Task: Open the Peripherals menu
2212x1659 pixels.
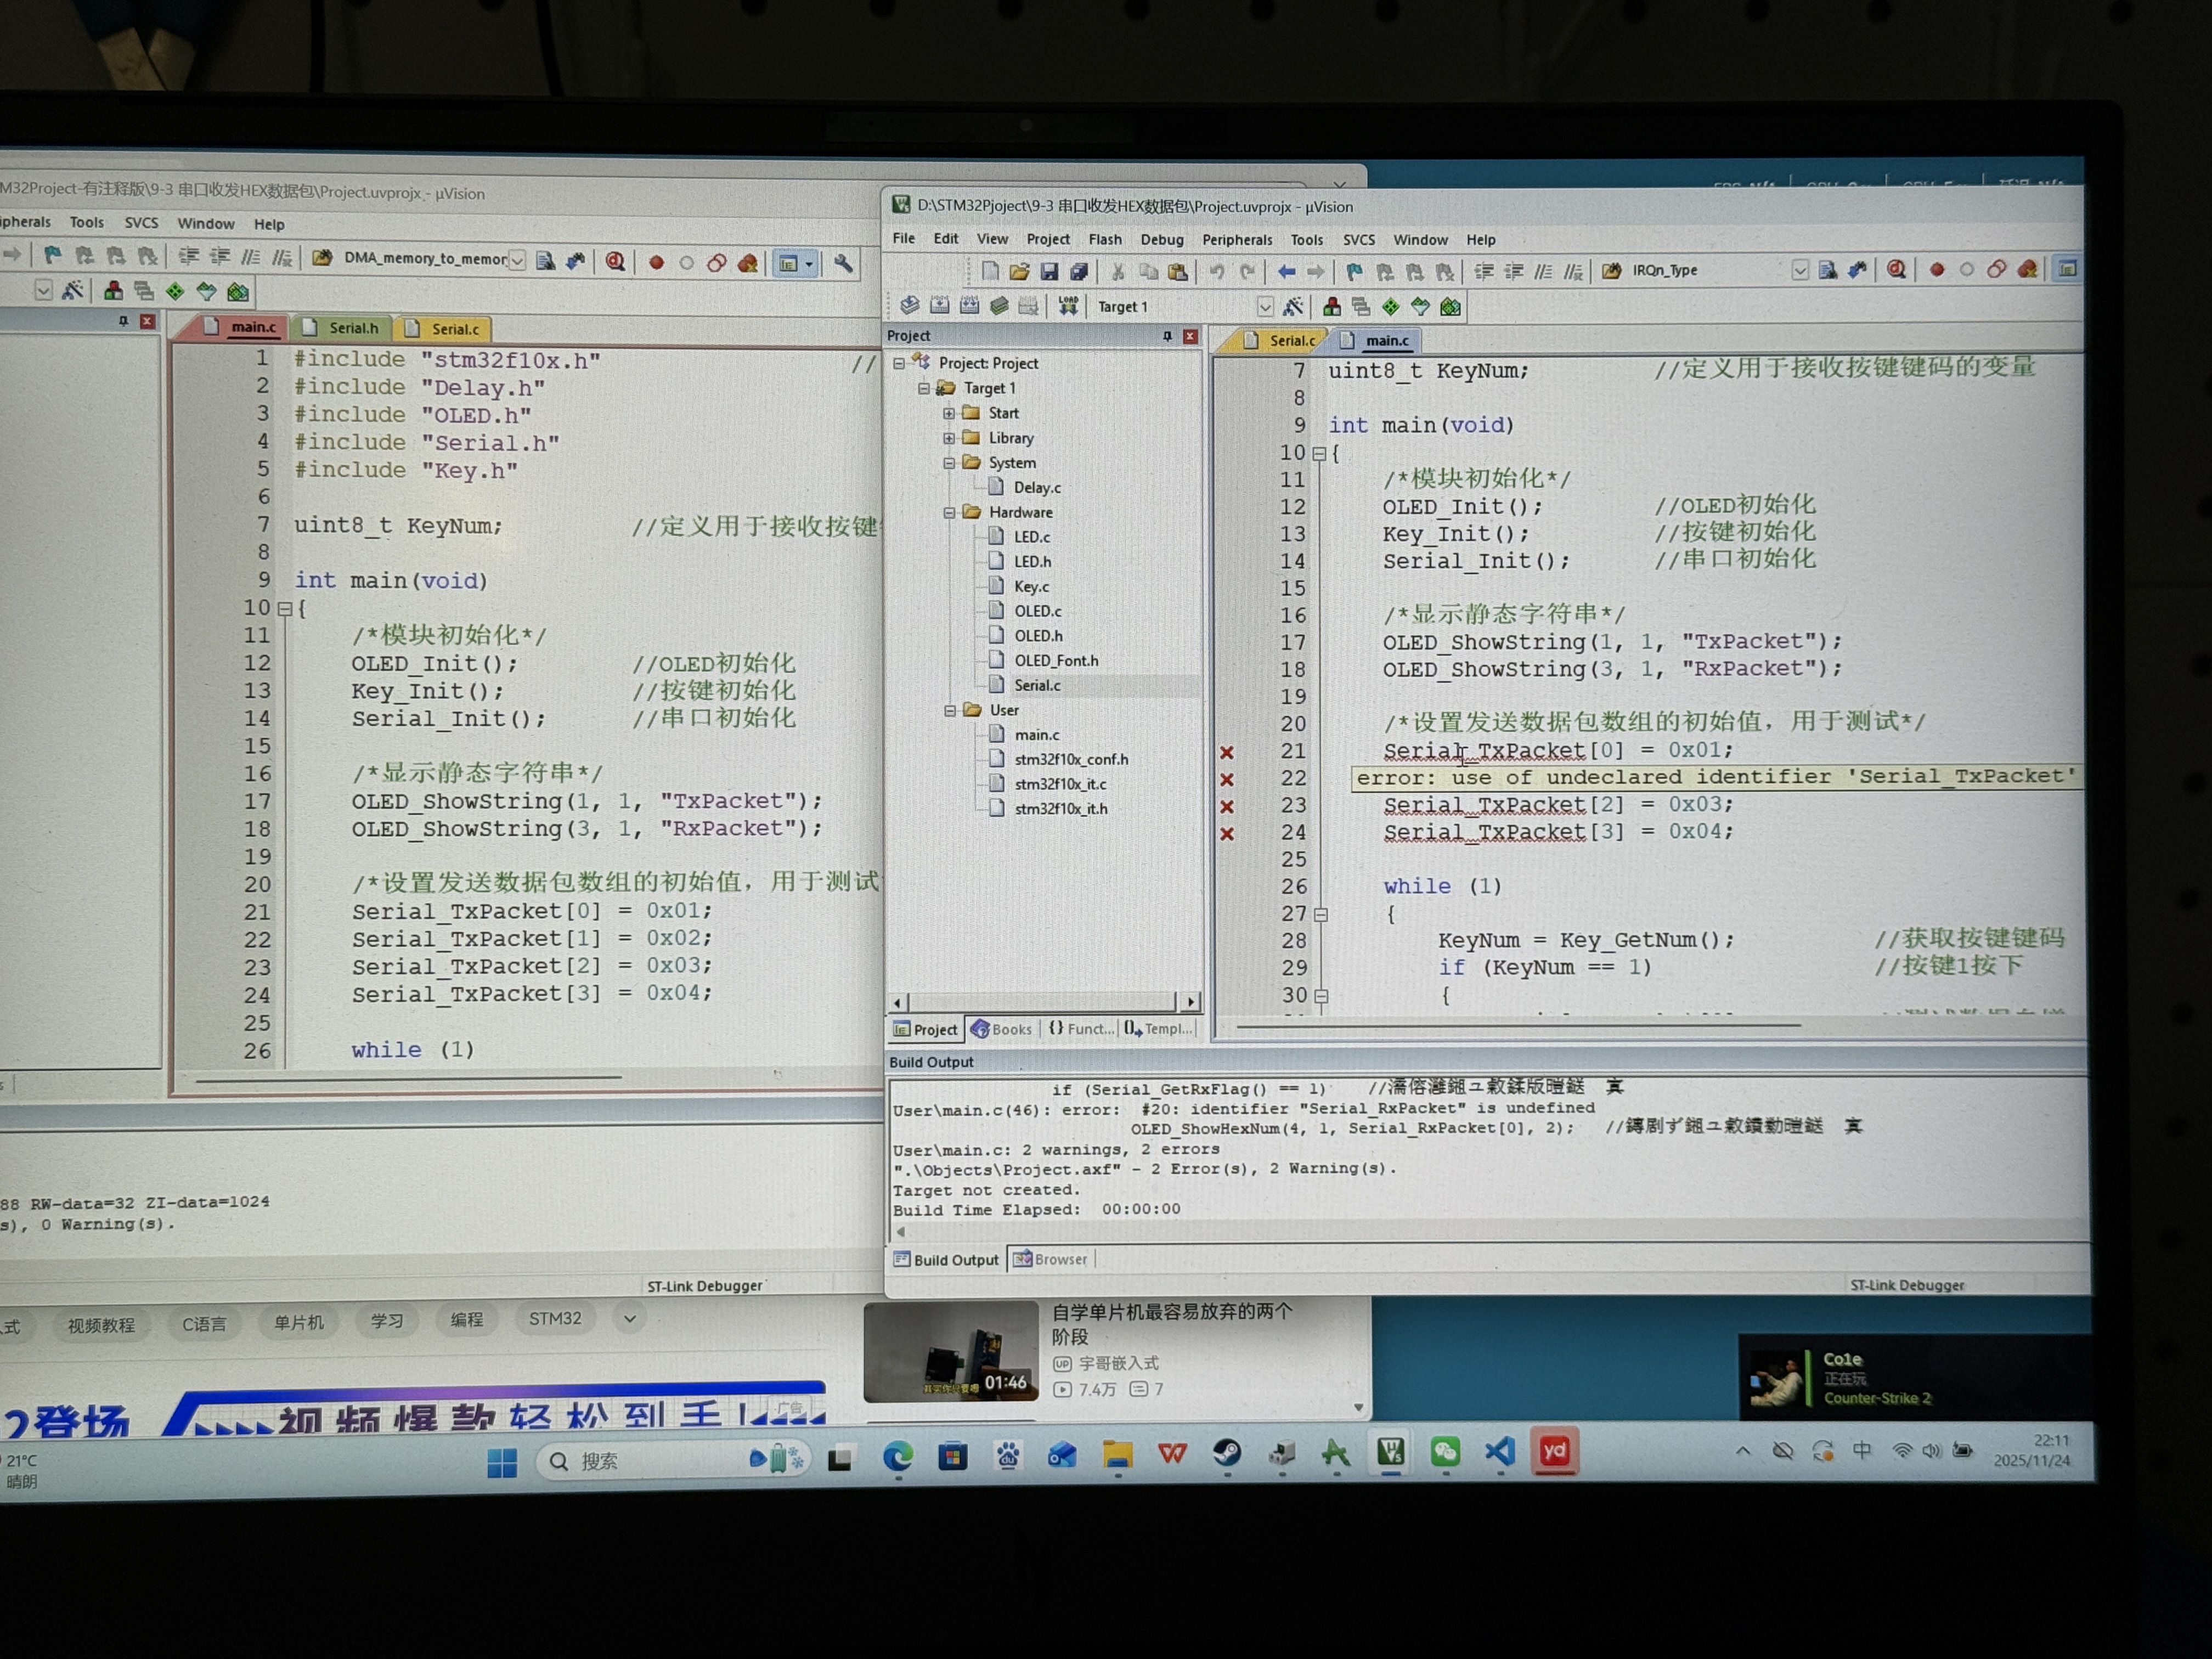Action: (1237, 240)
